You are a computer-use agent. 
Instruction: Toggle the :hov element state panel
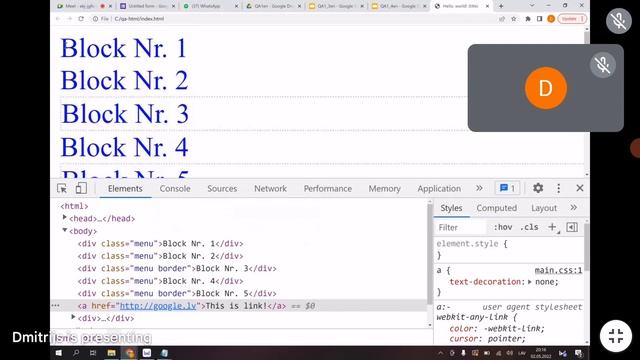[502, 227]
